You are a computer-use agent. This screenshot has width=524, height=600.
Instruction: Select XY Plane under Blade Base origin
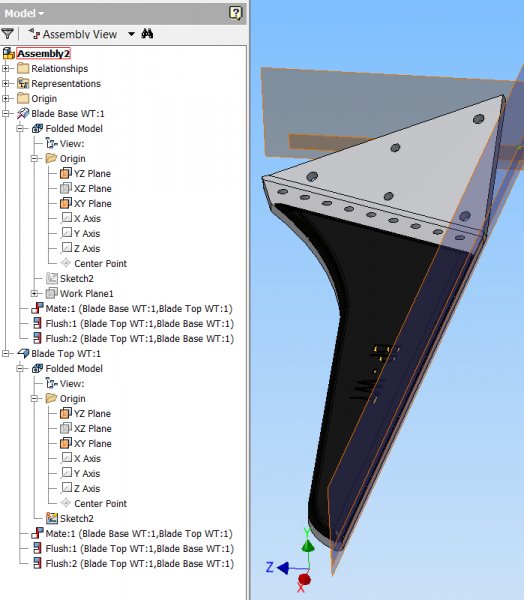pyautogui.click(x=85, y=204)
